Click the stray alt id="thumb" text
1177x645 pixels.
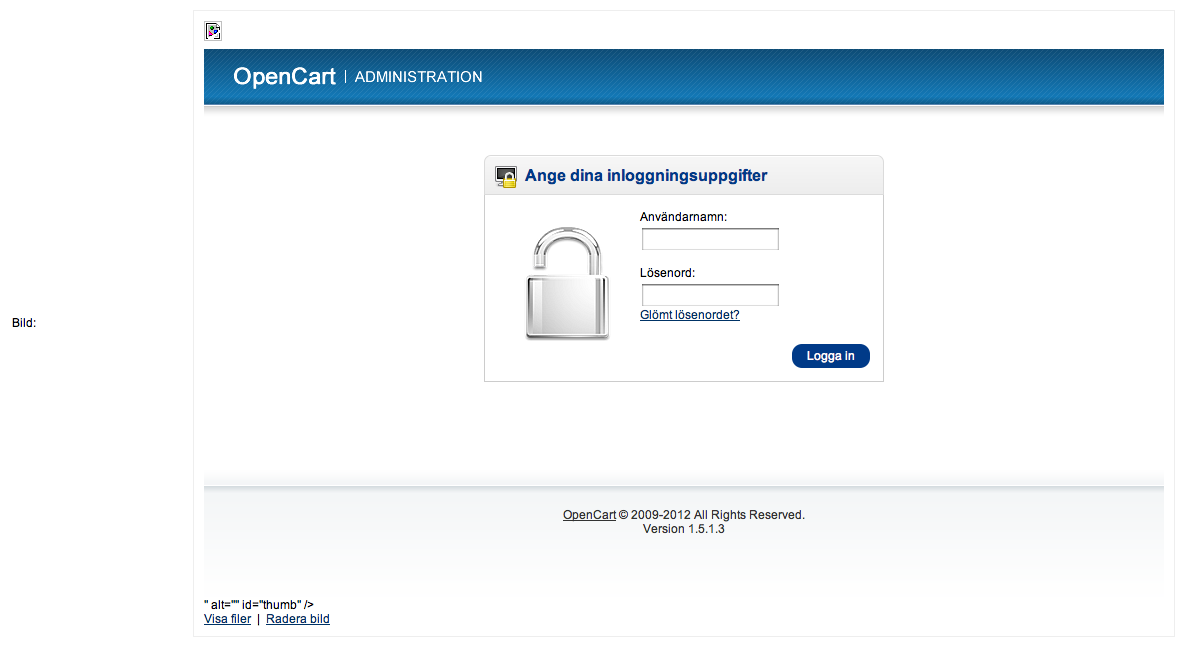pos(259,604)
